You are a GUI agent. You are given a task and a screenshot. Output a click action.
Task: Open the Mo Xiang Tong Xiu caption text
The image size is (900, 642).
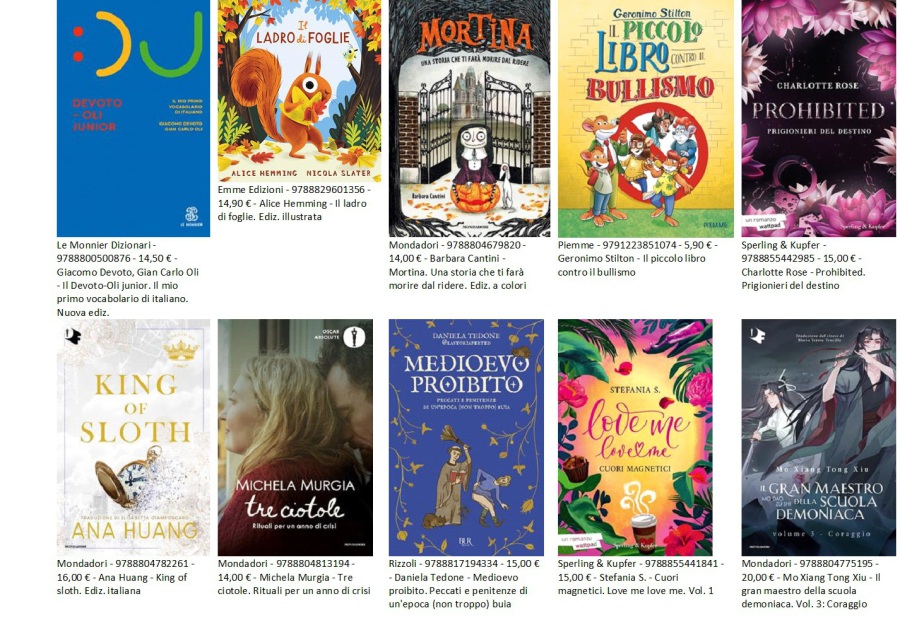tap(811, 583)
